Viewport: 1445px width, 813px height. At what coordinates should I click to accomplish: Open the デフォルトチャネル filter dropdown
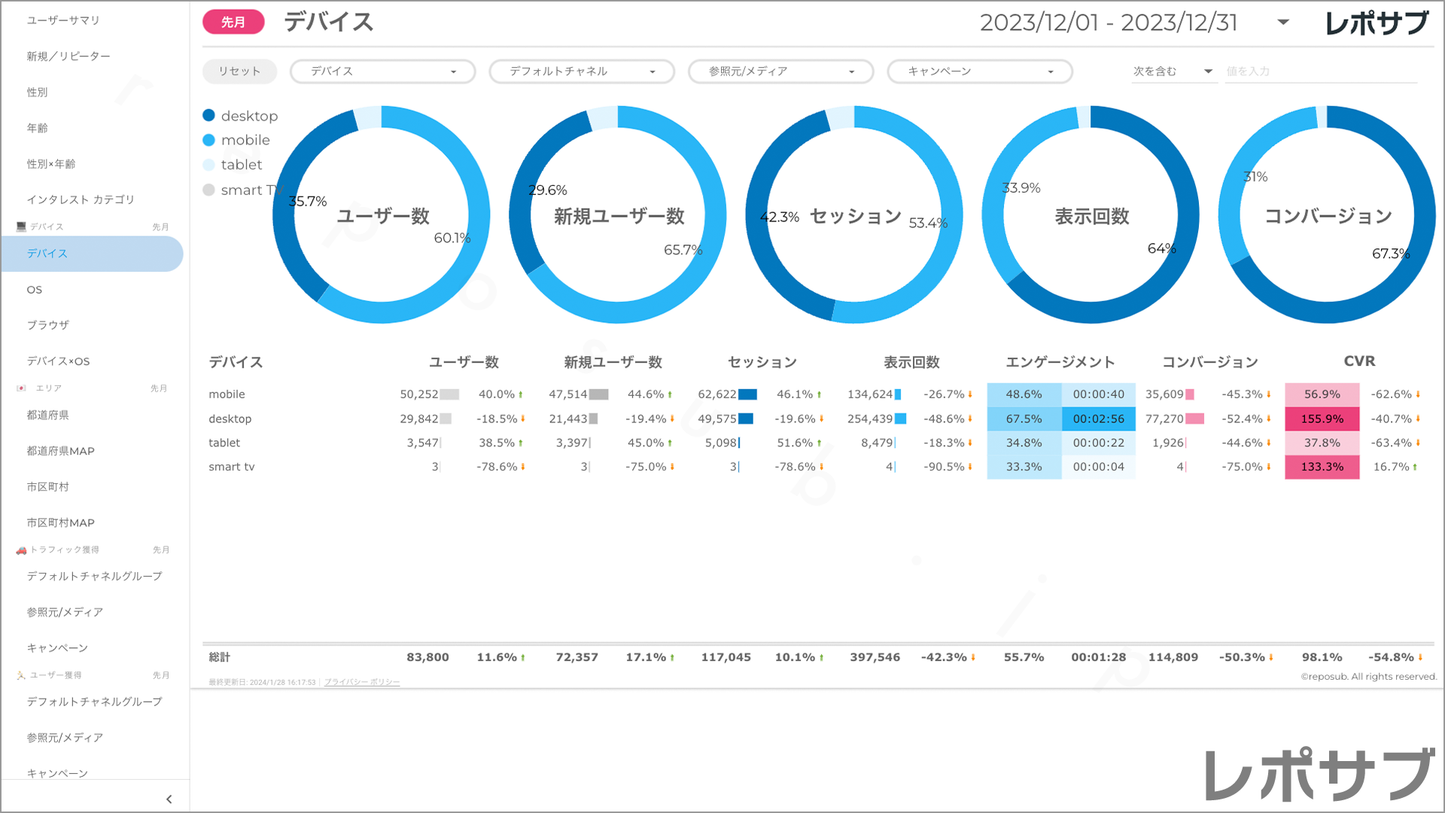pyautogui.click(x=581, y=72)
